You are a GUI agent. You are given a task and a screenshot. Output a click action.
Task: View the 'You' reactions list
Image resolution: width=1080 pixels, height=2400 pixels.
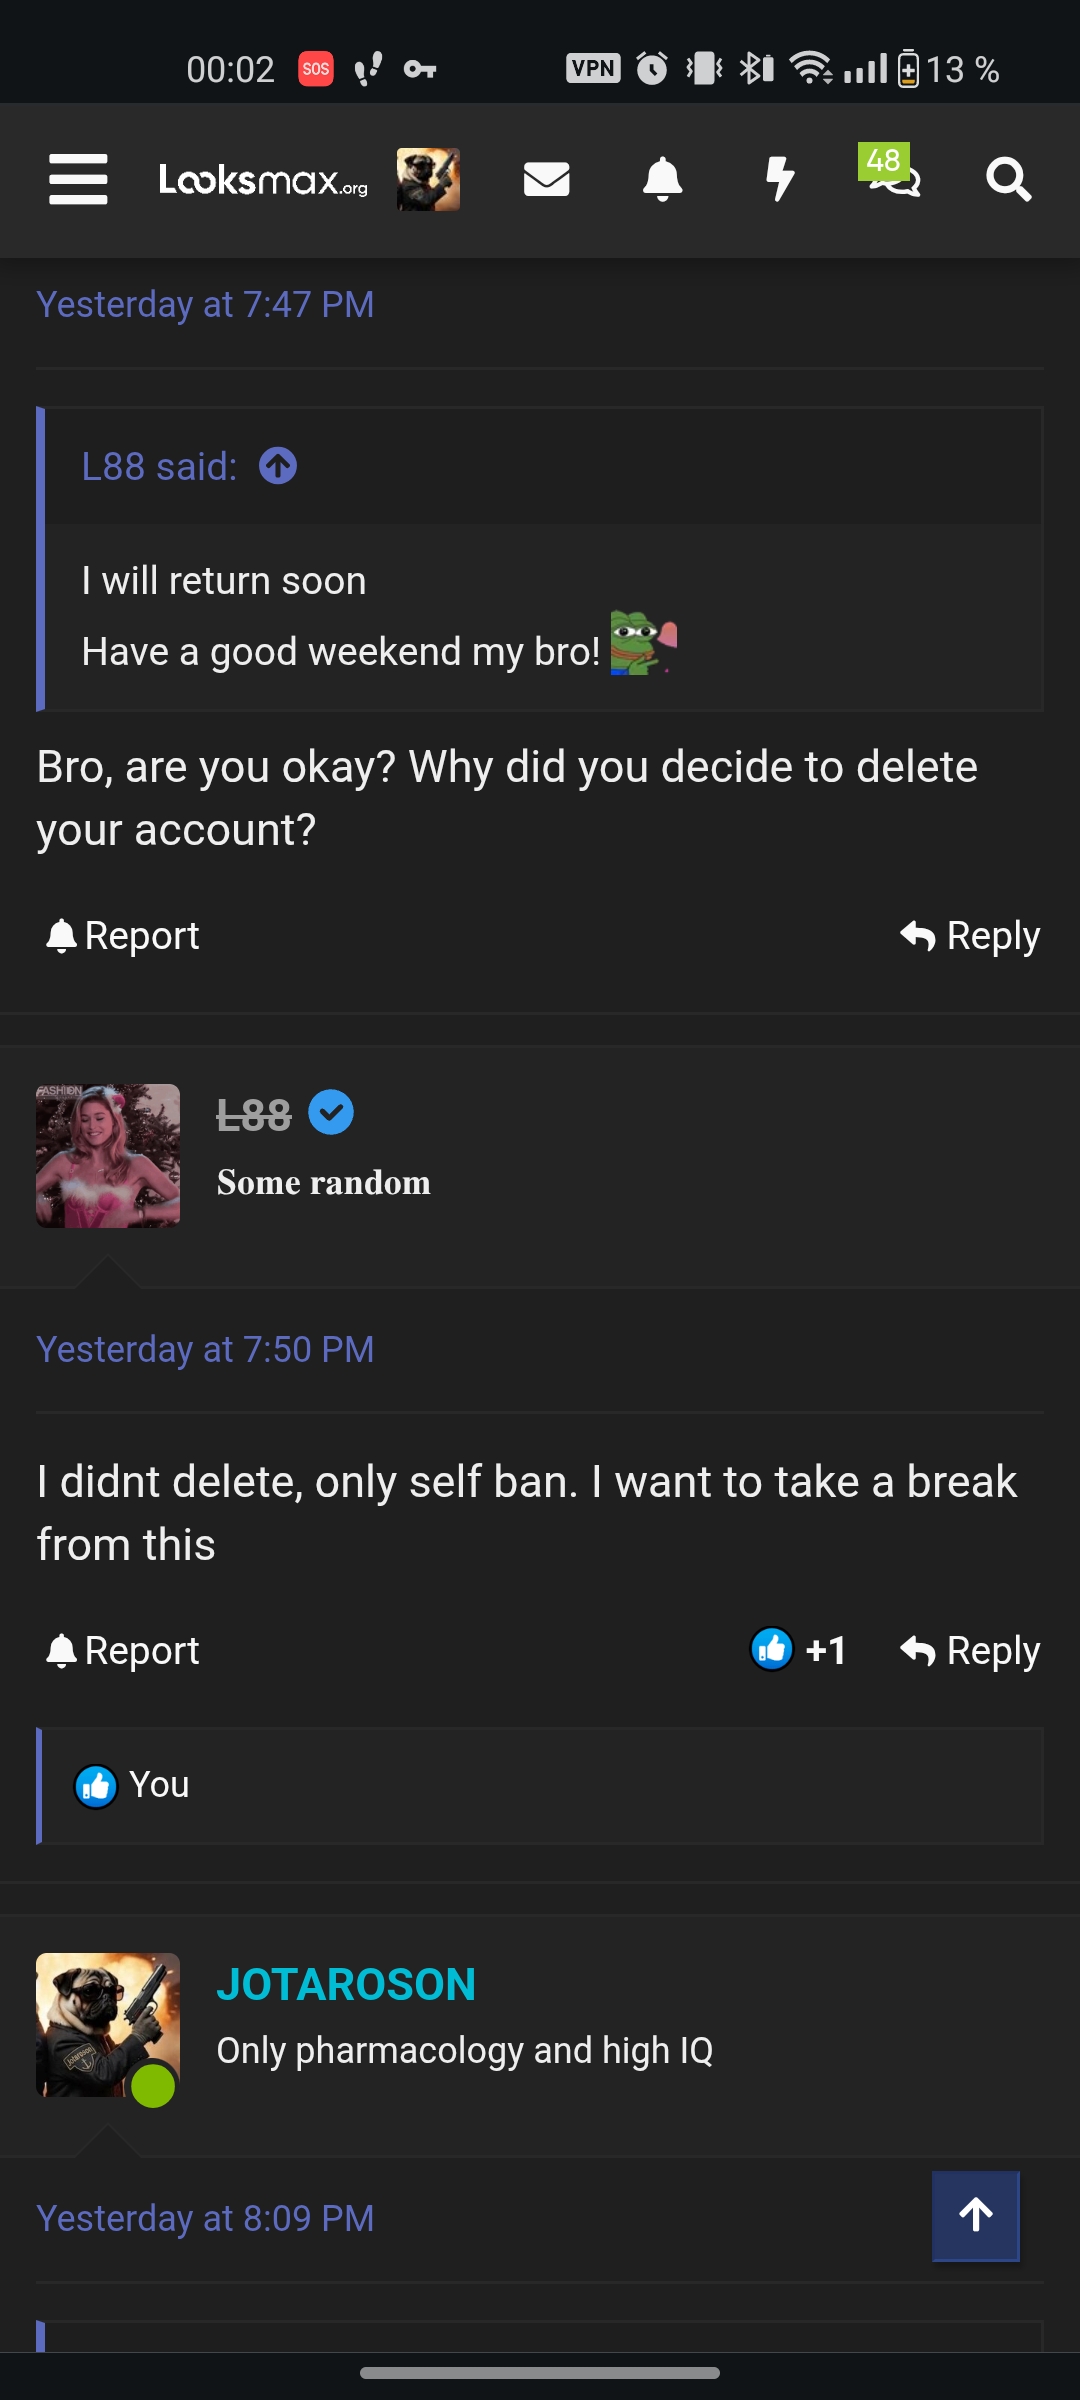coord(158,1785)
